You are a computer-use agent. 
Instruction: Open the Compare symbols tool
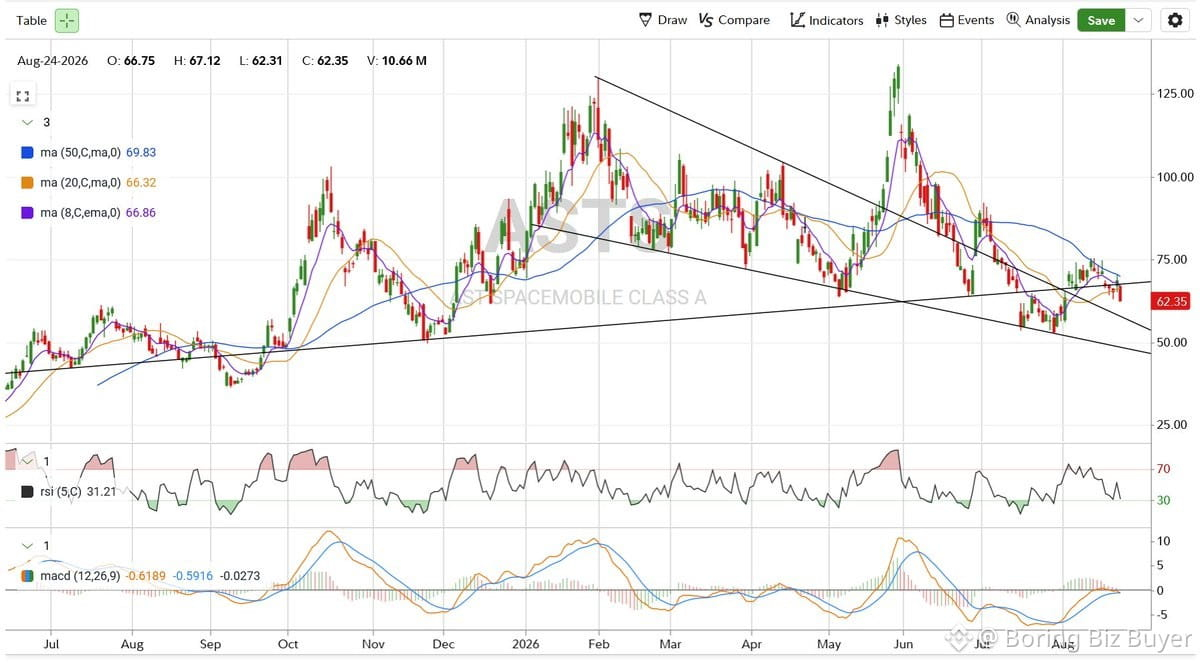coord(734,20)
